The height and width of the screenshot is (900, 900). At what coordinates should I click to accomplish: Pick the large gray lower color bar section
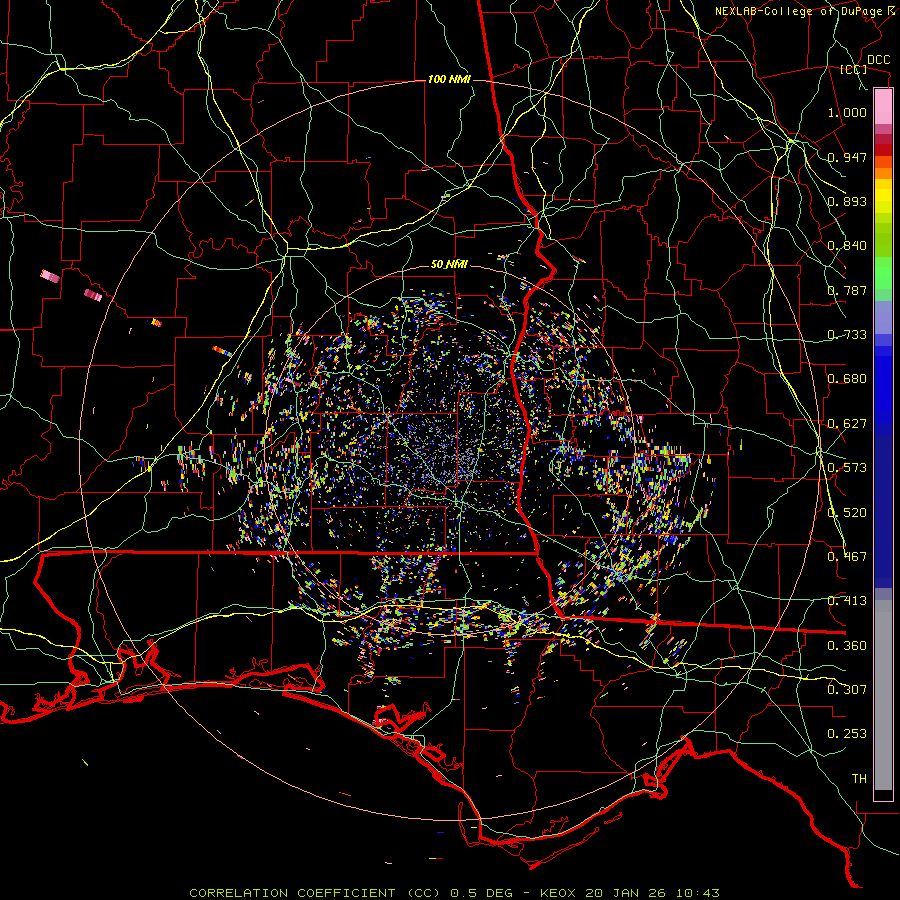click(883, 694)
